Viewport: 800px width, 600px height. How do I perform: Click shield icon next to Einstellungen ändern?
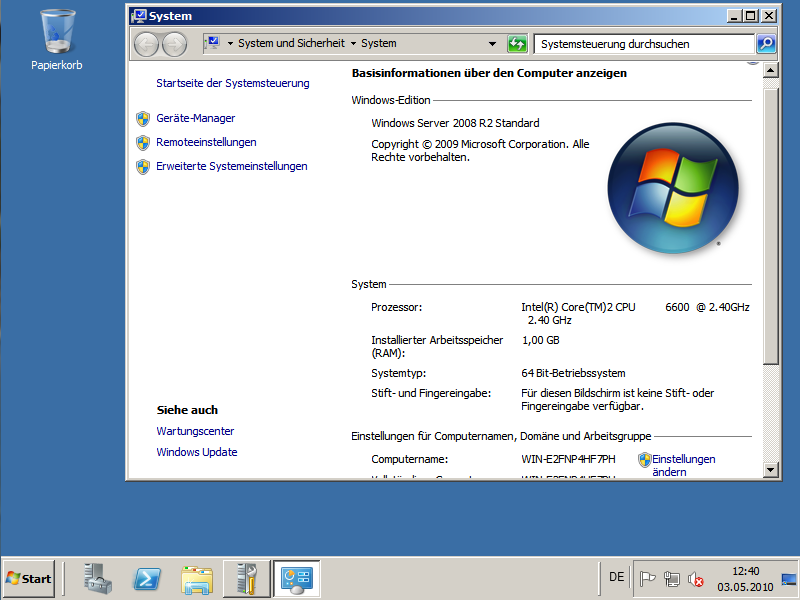coord(644,460)
